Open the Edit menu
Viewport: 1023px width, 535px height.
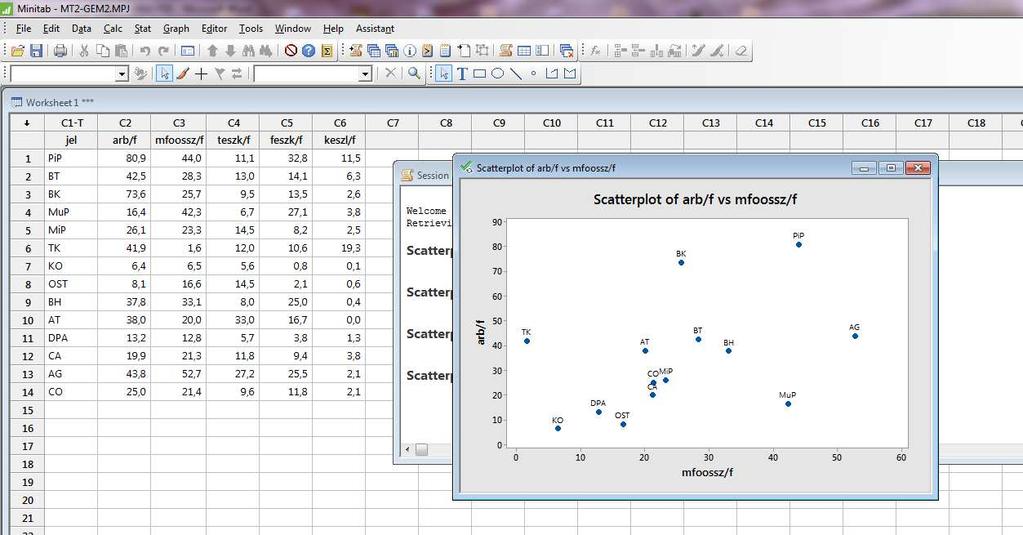[51, 29]
